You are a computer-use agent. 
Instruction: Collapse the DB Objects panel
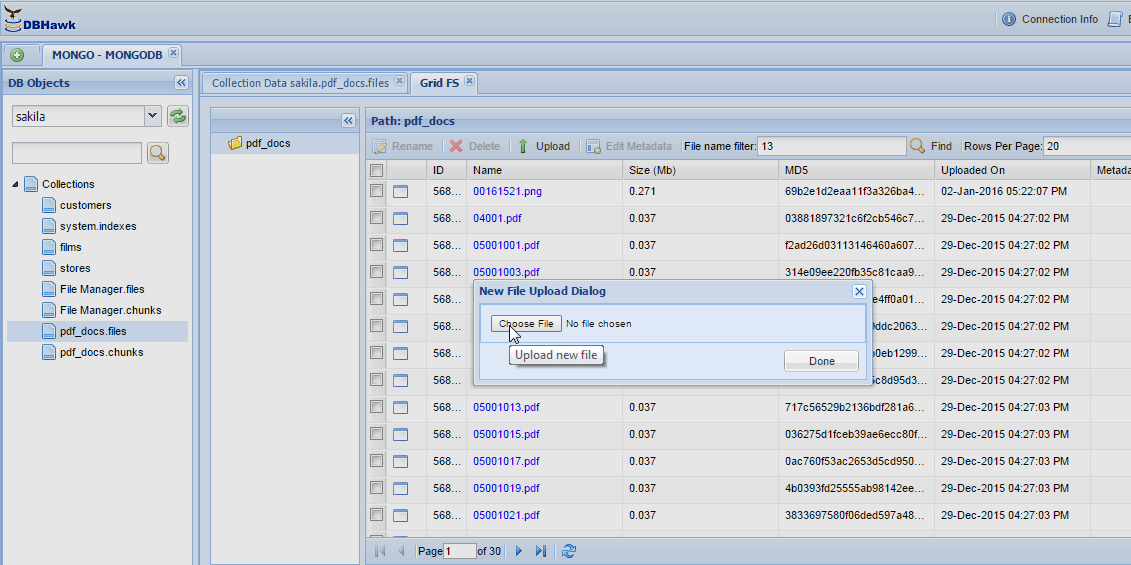coord(181,83)
